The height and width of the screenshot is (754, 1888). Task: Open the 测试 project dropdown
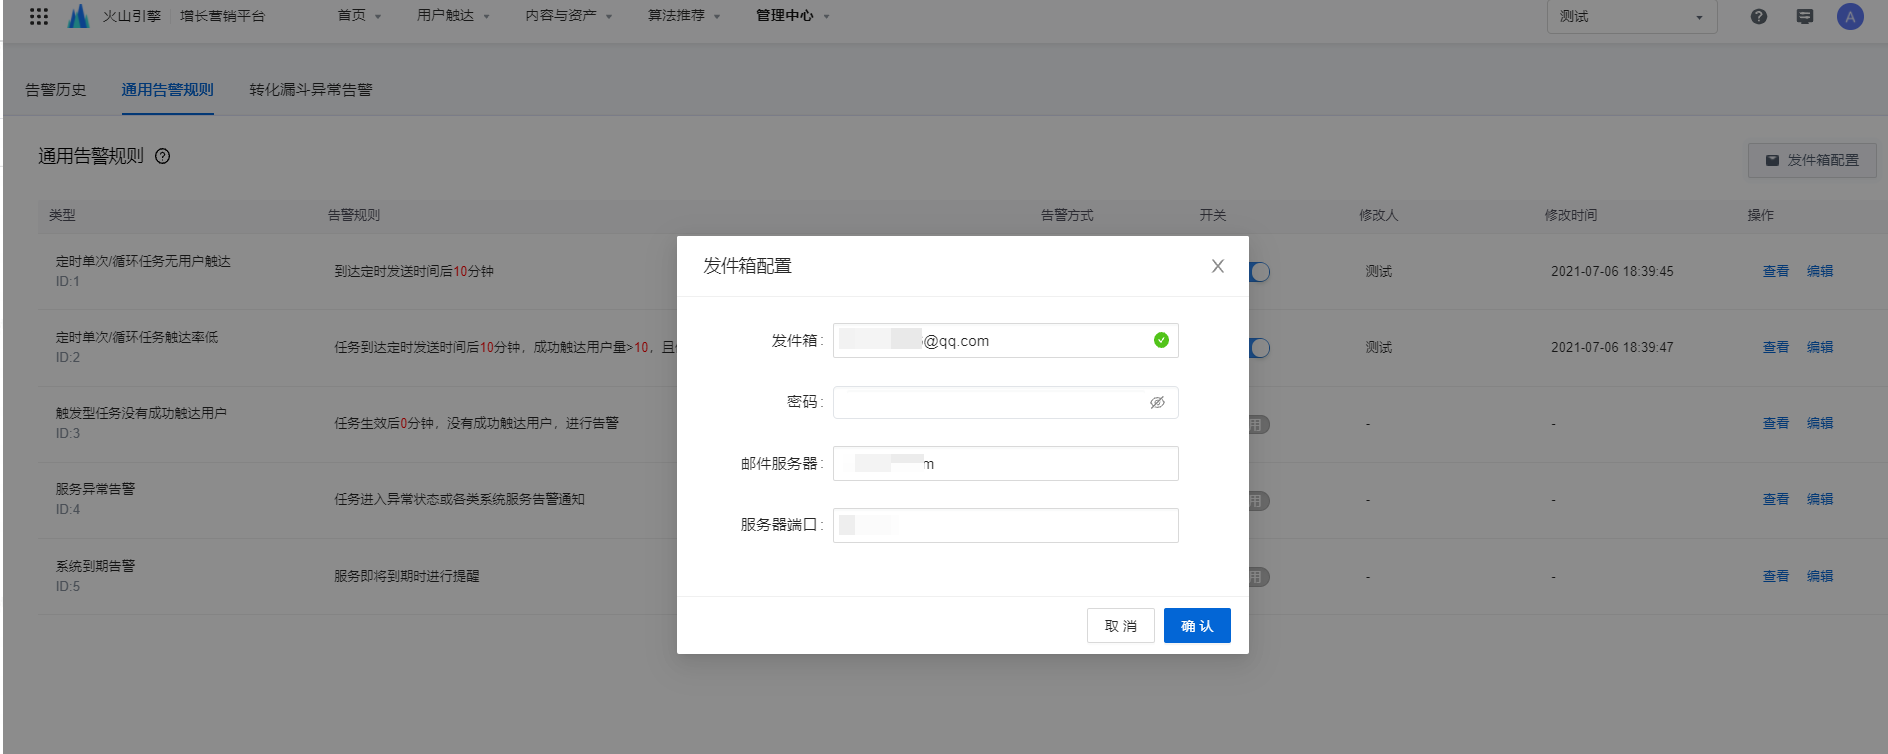point(1631,17)
